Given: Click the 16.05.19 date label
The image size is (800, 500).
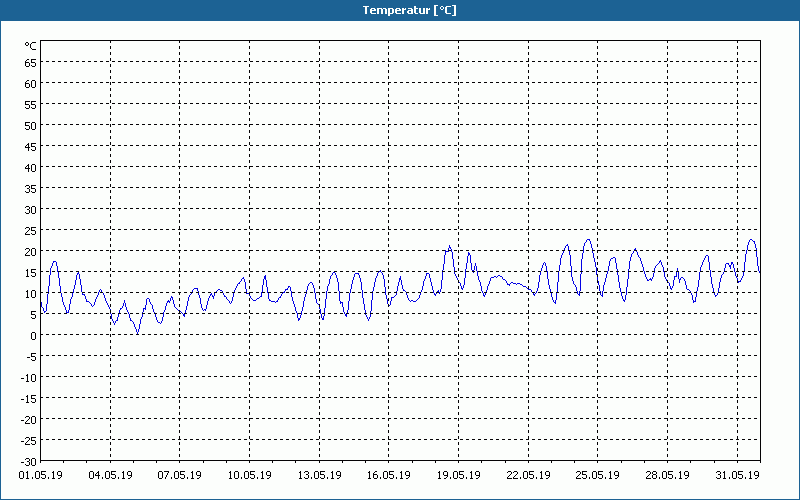Looking at the screenshot, I should point(389,475).
